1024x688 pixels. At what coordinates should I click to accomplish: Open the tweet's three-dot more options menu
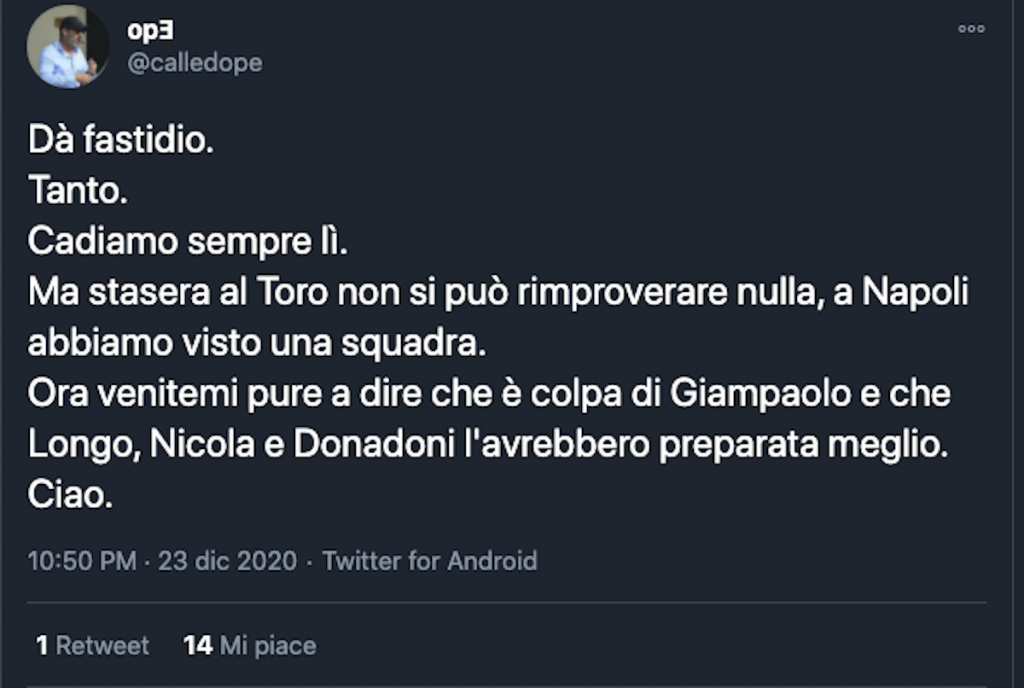click(x=971, y=29)
